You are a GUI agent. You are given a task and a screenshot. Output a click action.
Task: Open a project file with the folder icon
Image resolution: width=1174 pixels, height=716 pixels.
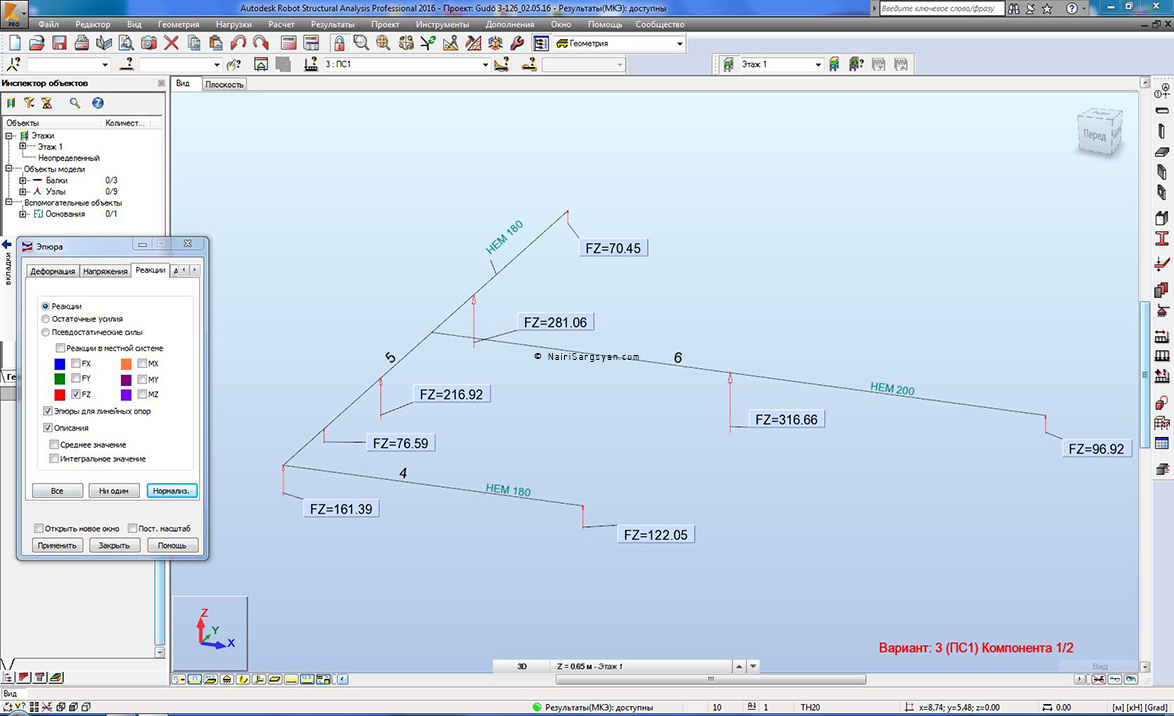(x=37, y=43)
